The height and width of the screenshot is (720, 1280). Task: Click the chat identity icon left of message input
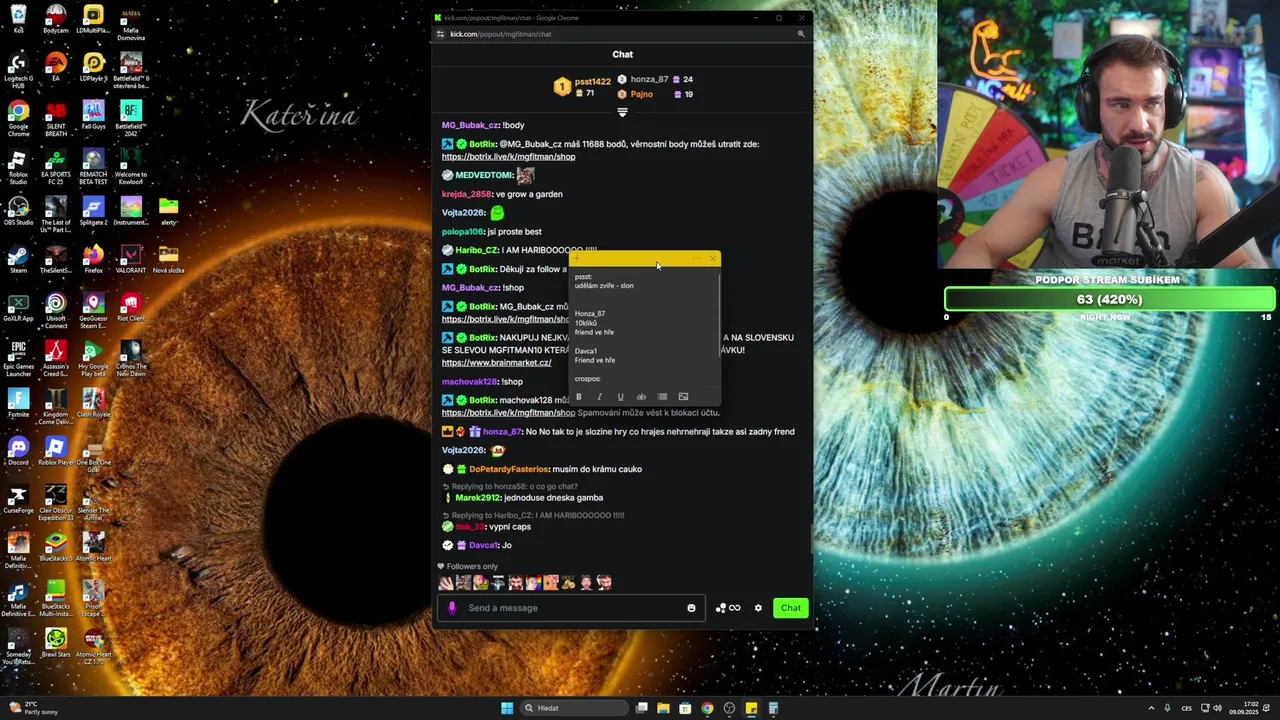(x=452, y=608)
